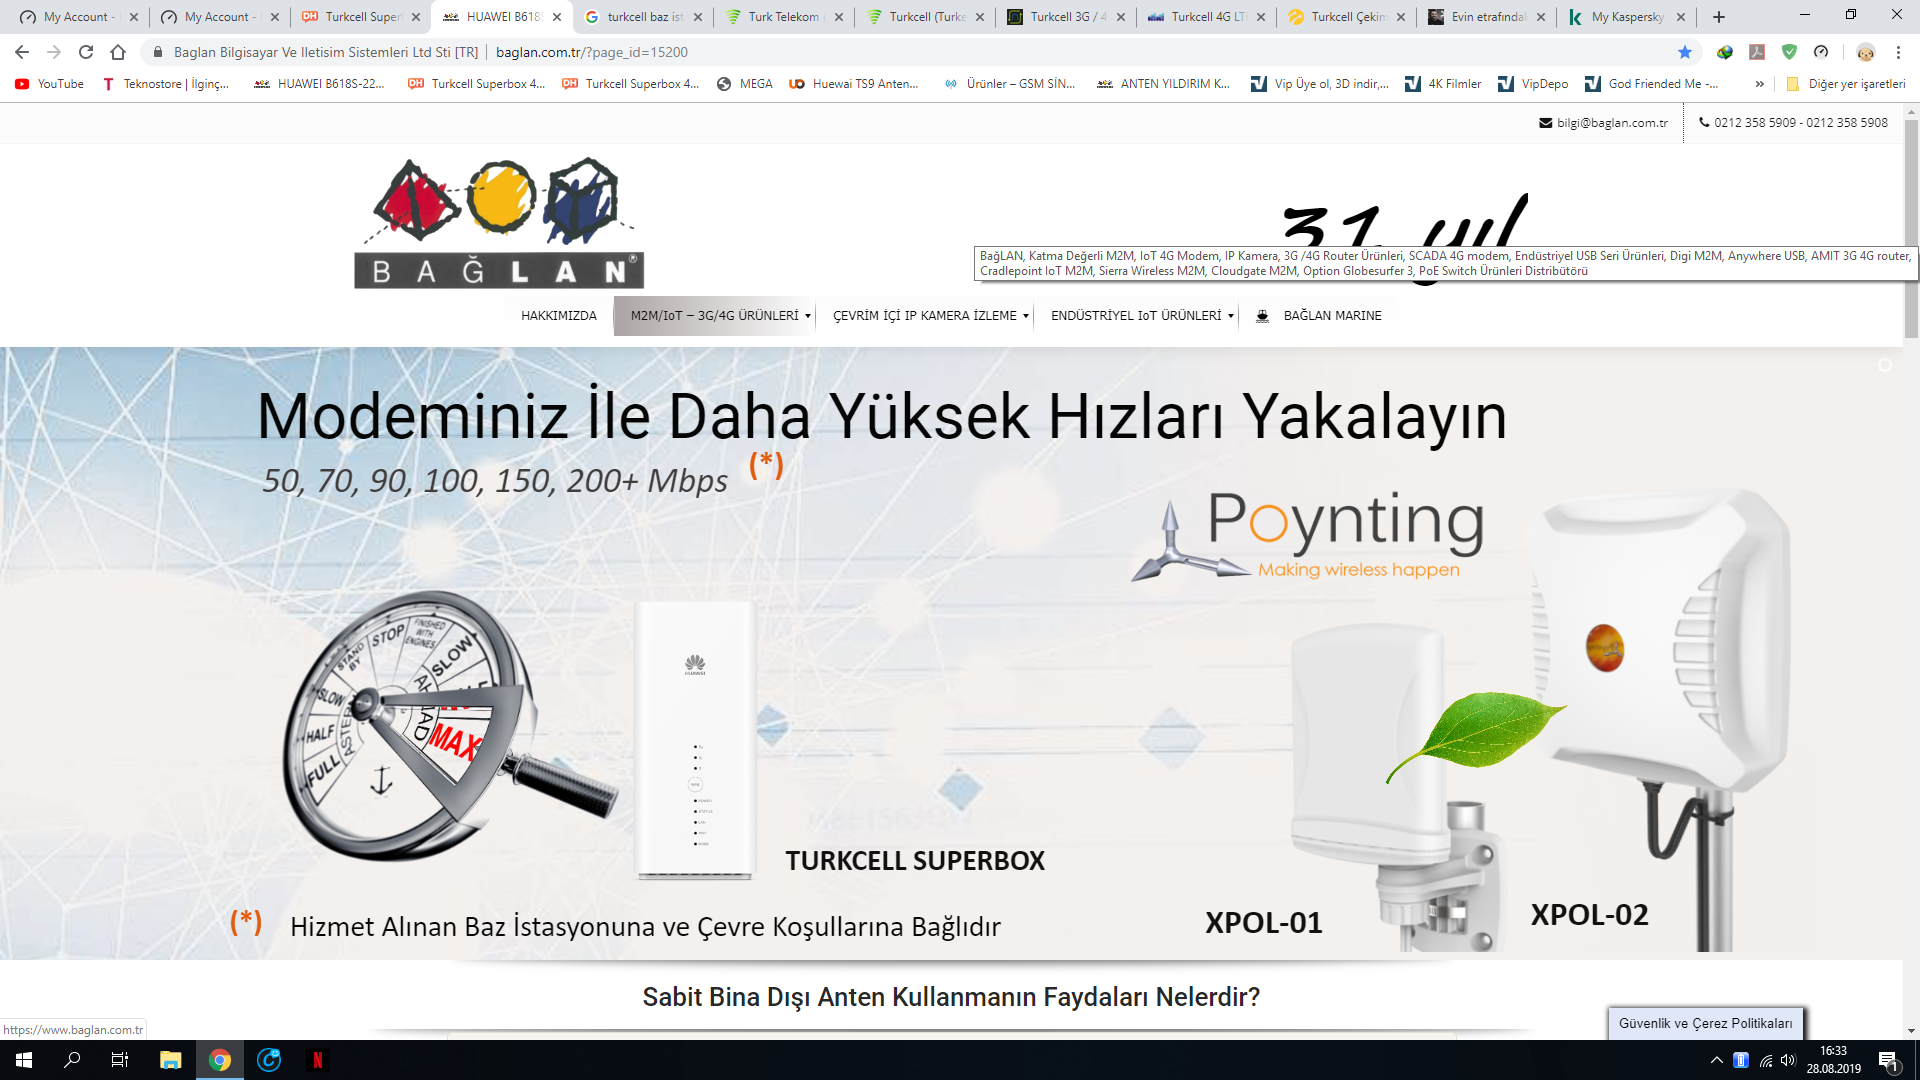The height and width of the screenshot is (1080, 1920).
Task: Switch to the Turkcell 3G / 4 tab
Action: pyautogui.click(x=1064, y=17)
